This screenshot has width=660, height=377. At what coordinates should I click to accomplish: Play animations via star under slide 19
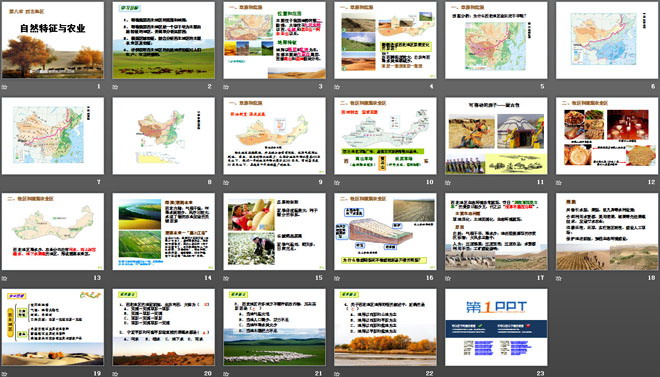pyautogui.click(x=5, y=374)
